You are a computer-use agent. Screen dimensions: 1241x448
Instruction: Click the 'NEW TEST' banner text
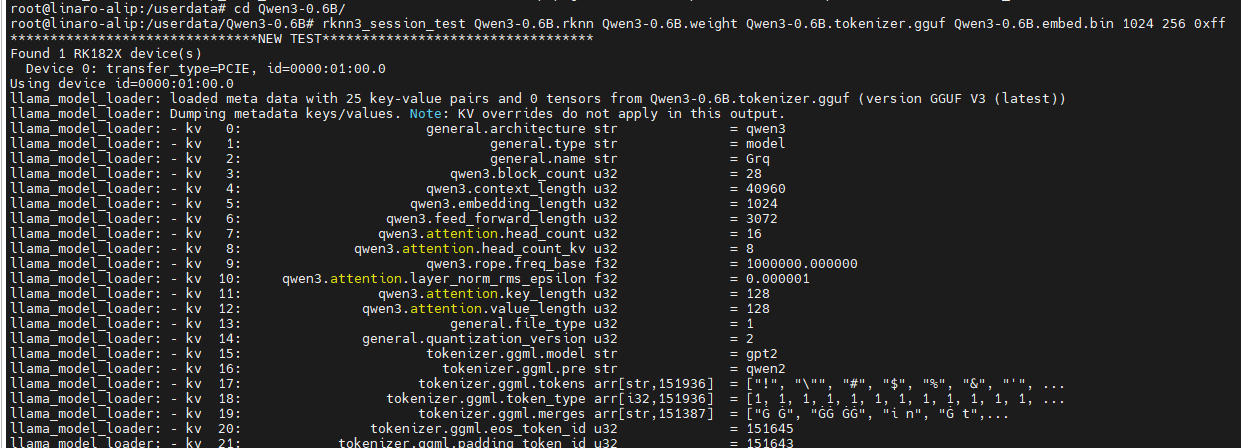pyautogui.click(x=290, y=38)
